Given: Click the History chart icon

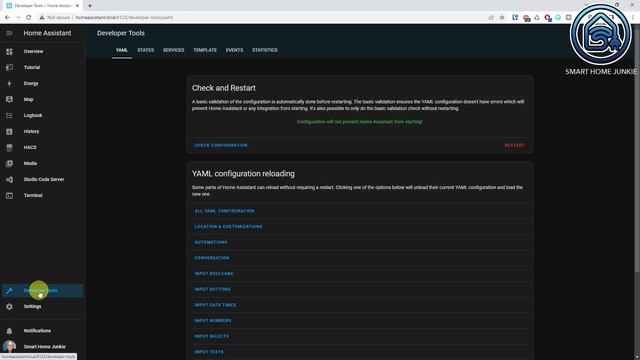Looking at the screenshot, I should point(9,131).
